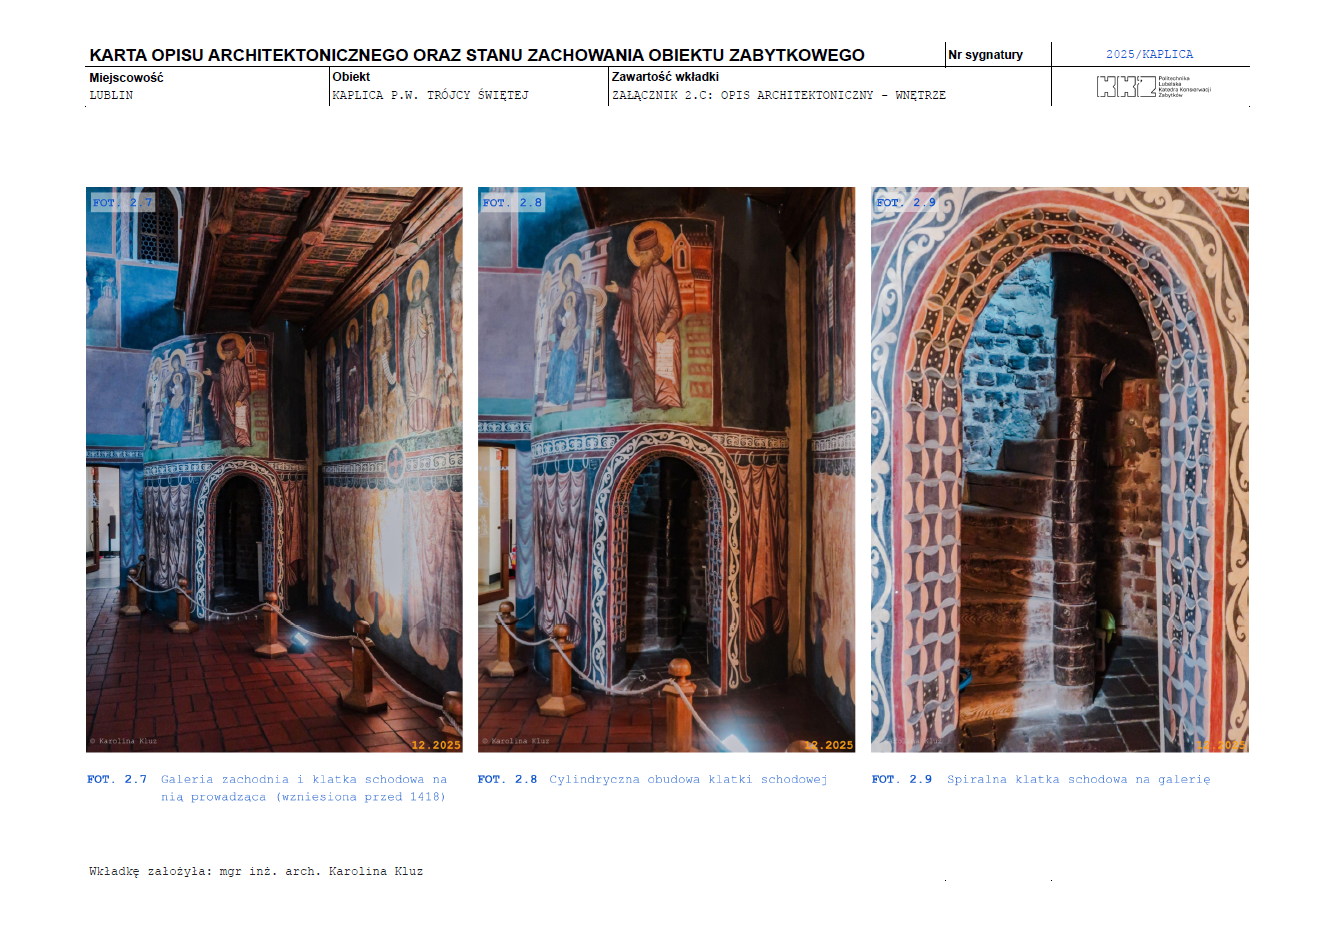Click 'ZAŁĄCZNIK 2.C: OPIS ARCHITEKTONICZNY – WNĘTRZE' text
Image resolution: width=1334 pixels, height=942 pixels.
[778, 95]
